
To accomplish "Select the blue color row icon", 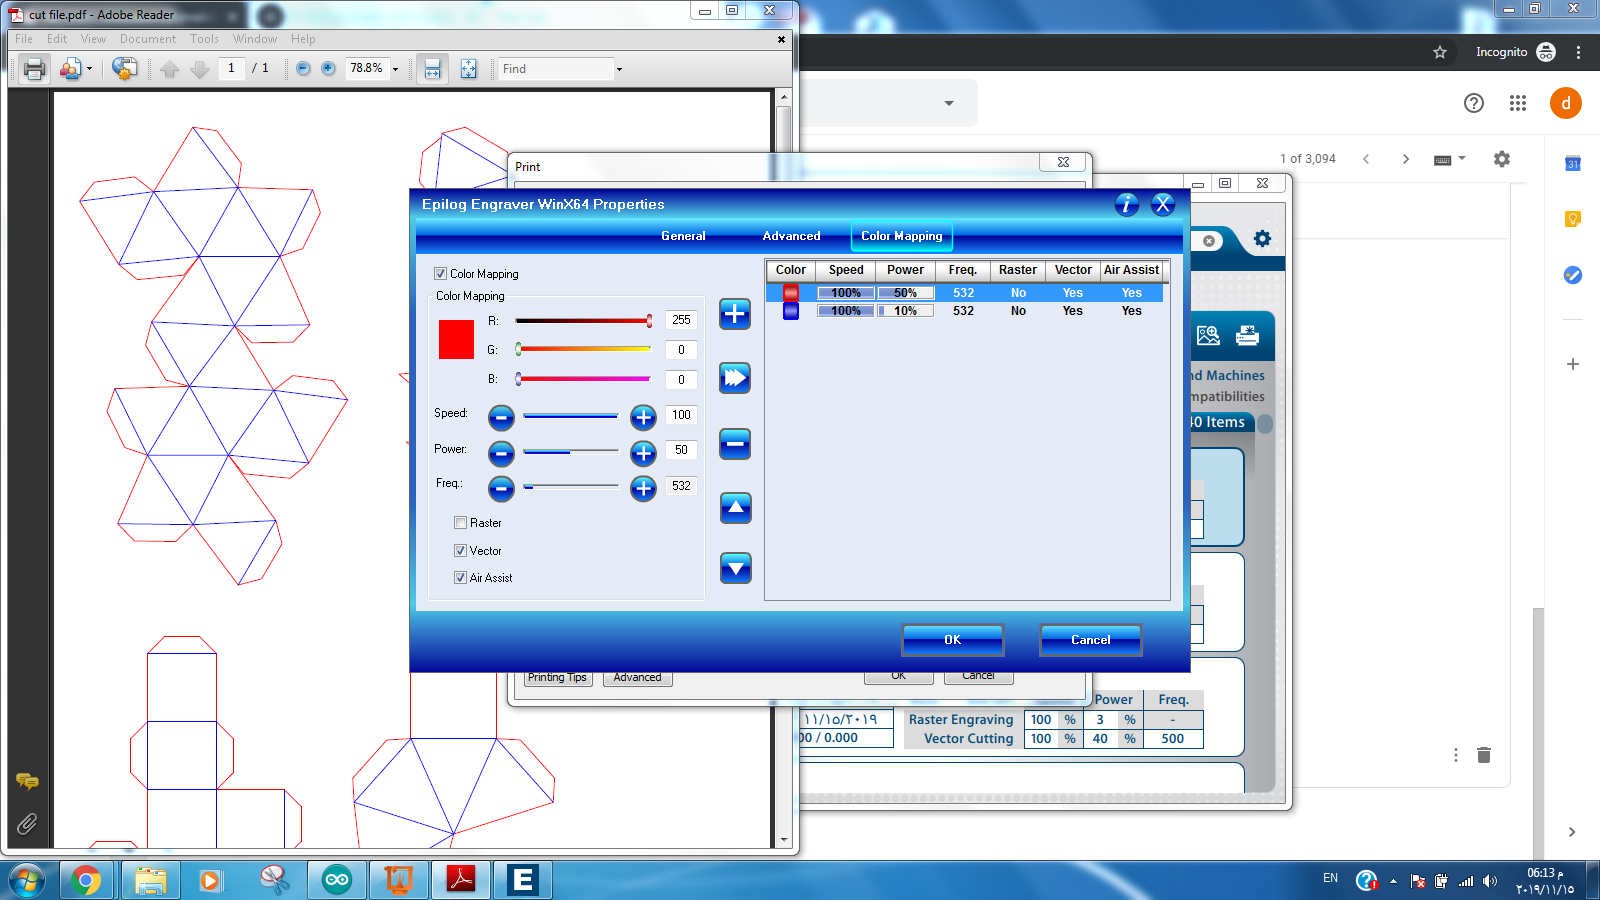I will pyautogui.click(x=791, y=311).
